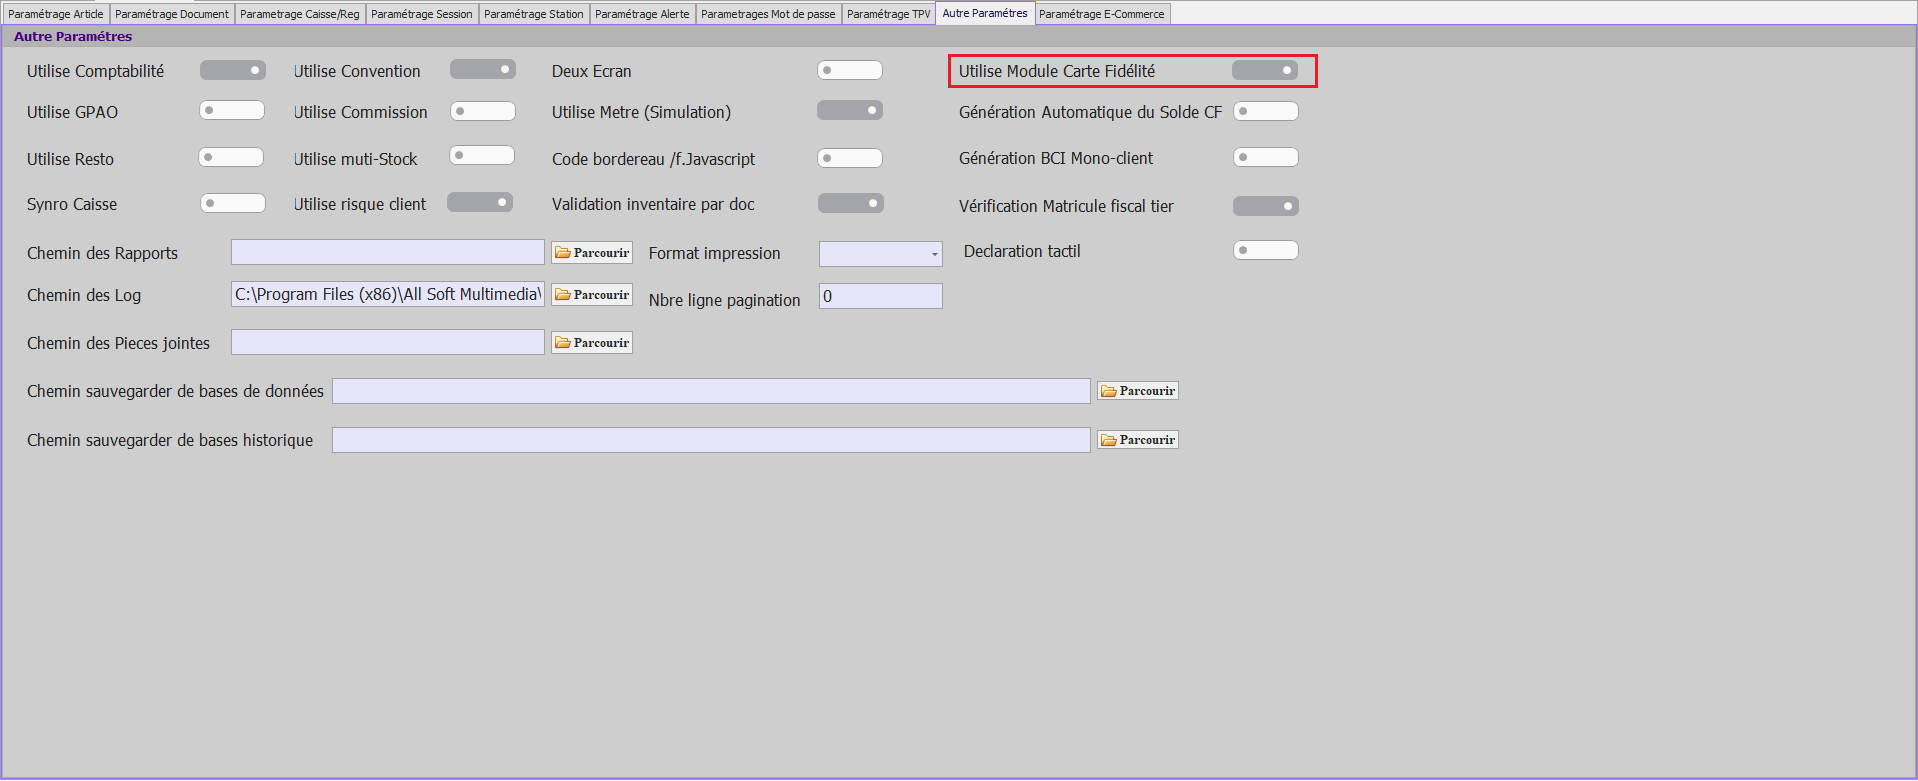Toggle Utilise Module Carte Fidélité switch
This screenshot has width=1918, height=781.
point(1265,70)
